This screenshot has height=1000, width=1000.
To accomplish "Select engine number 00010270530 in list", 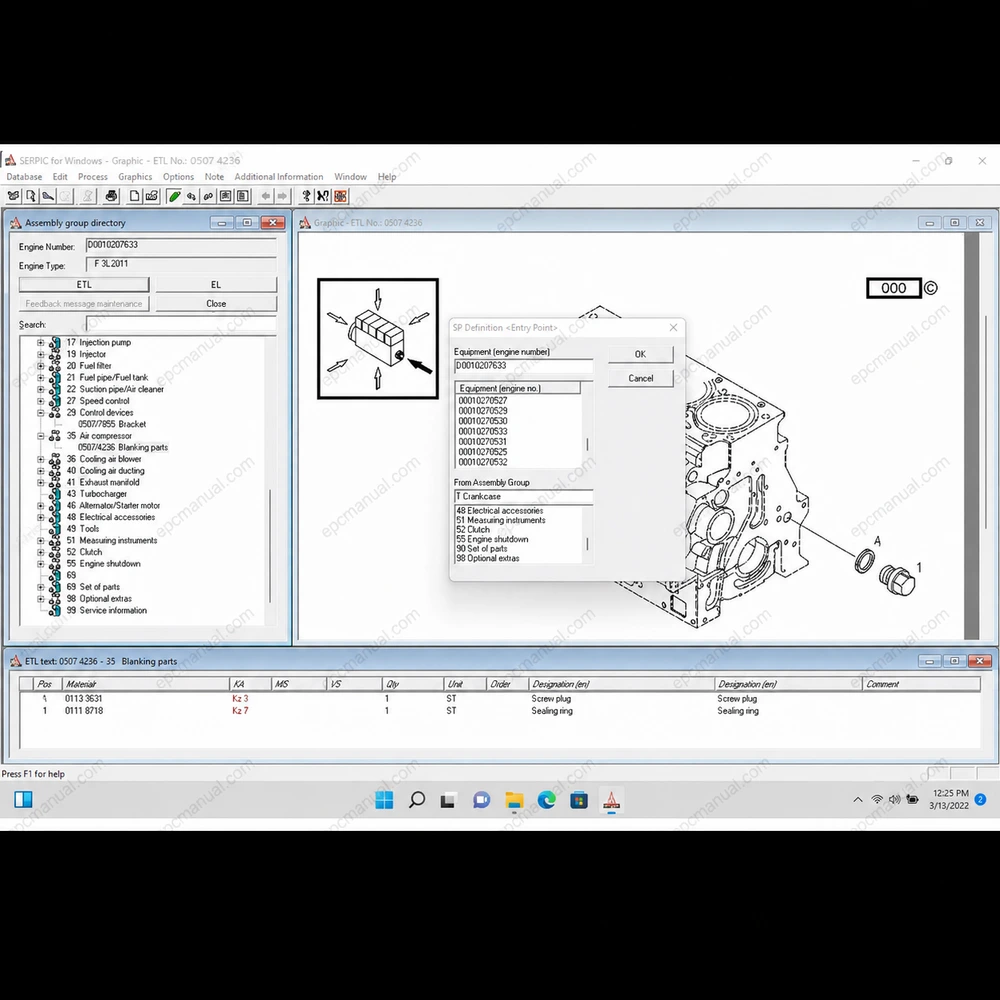I will click(x=483, y=421).
